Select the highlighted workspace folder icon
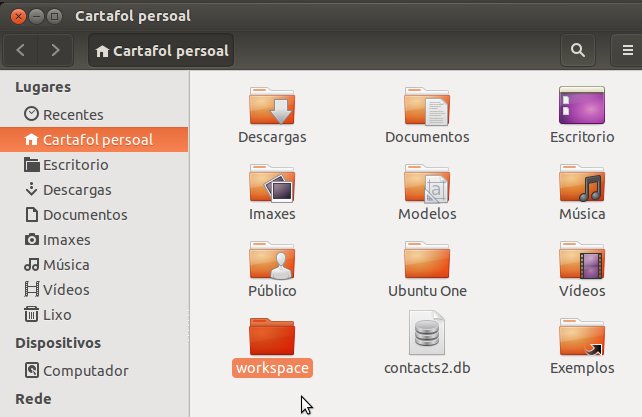Screen dimensions: 642x417 click(272, 336)
